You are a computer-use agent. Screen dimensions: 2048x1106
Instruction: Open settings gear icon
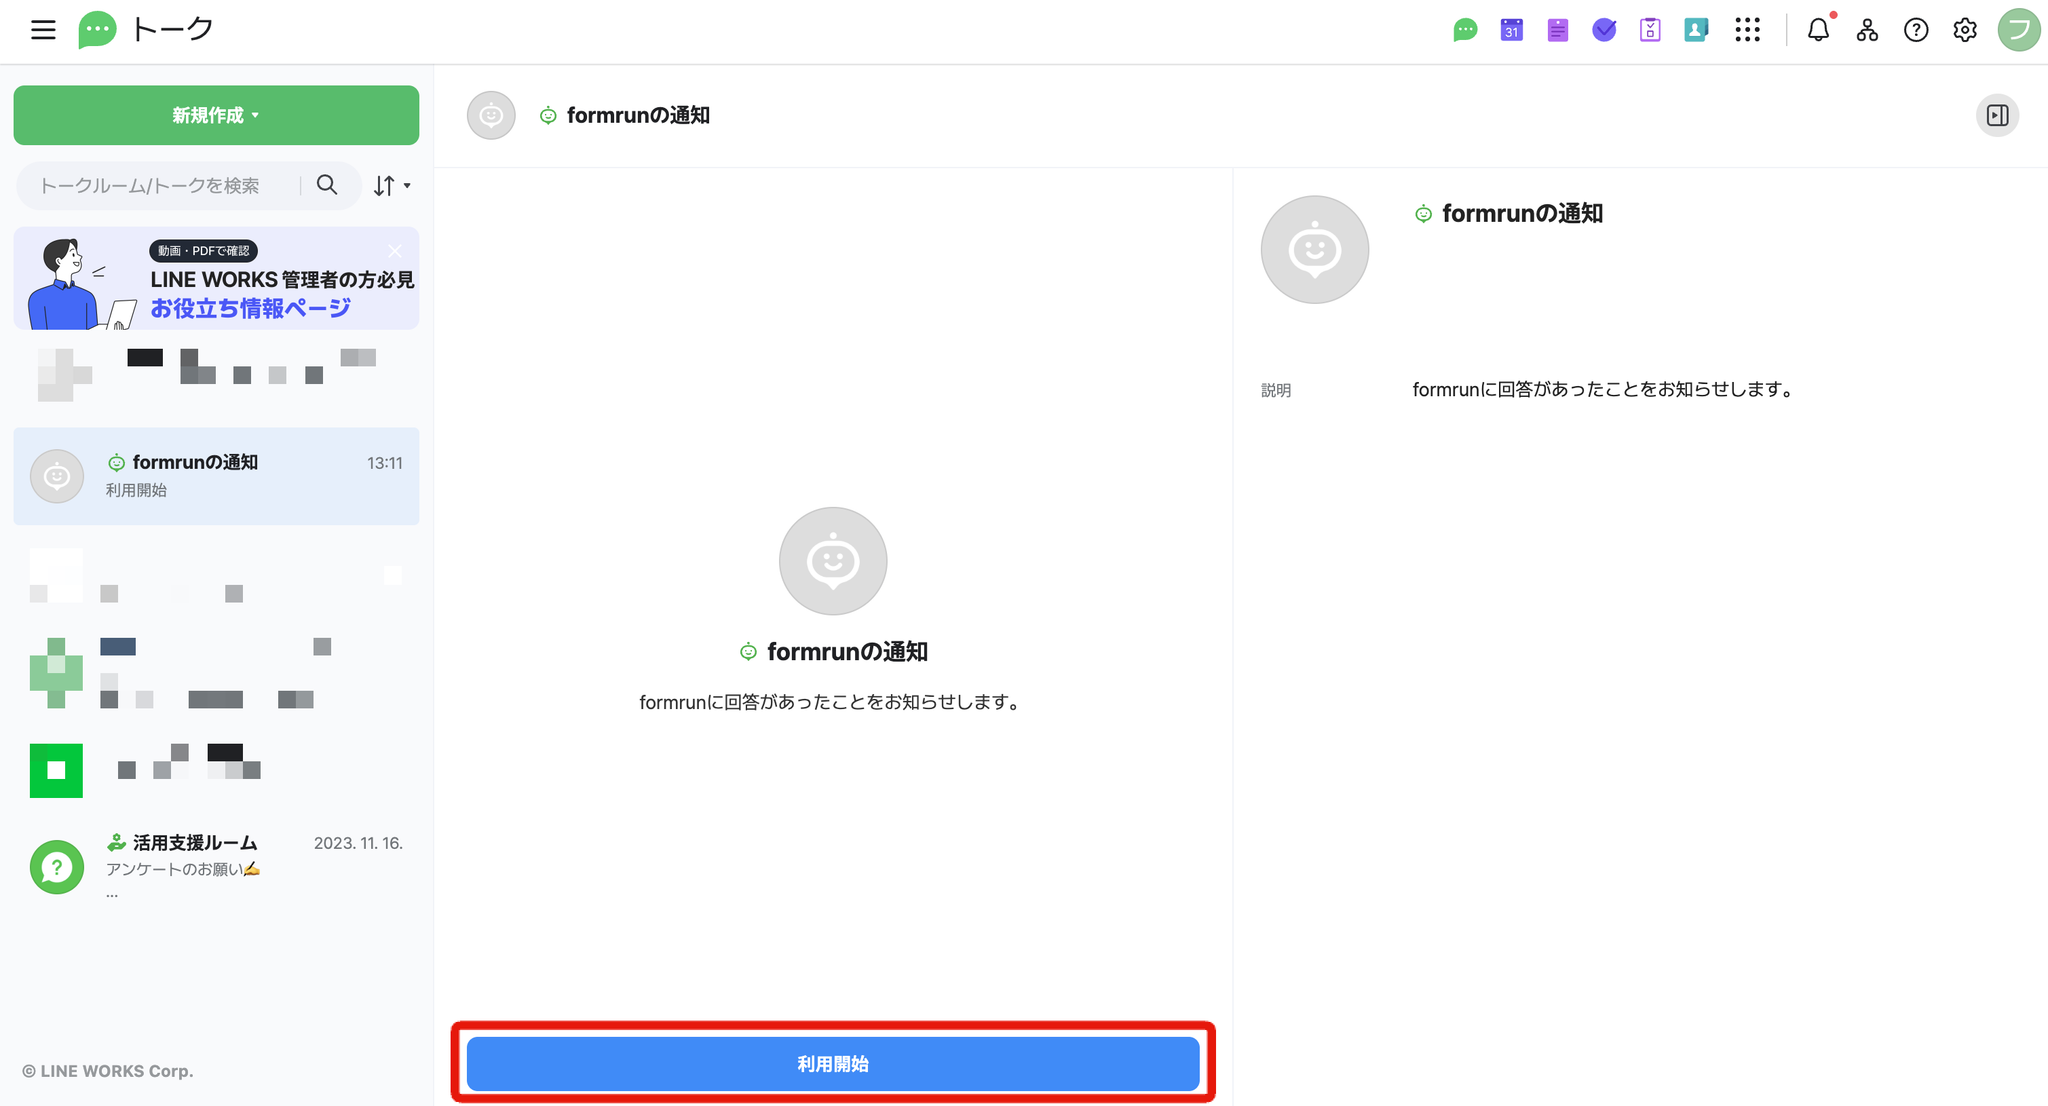tap(1965, 30)
